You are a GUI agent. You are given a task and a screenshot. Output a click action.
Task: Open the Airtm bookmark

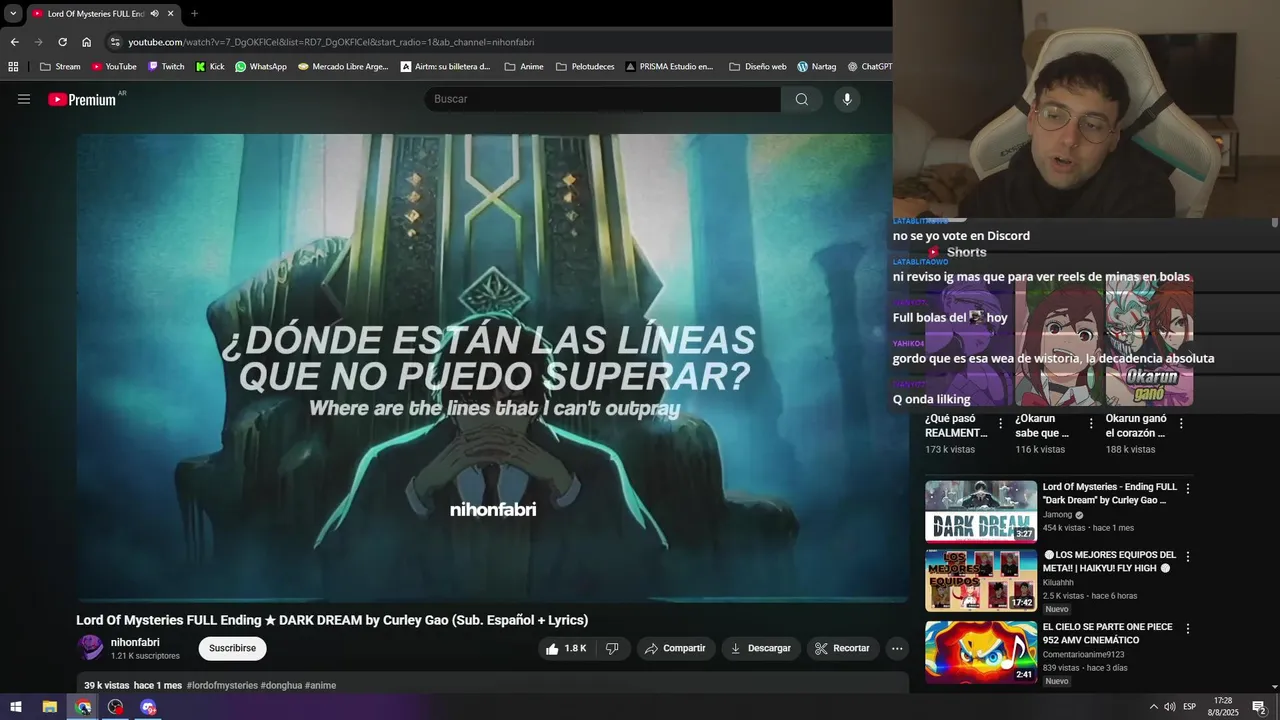point(445,67)
